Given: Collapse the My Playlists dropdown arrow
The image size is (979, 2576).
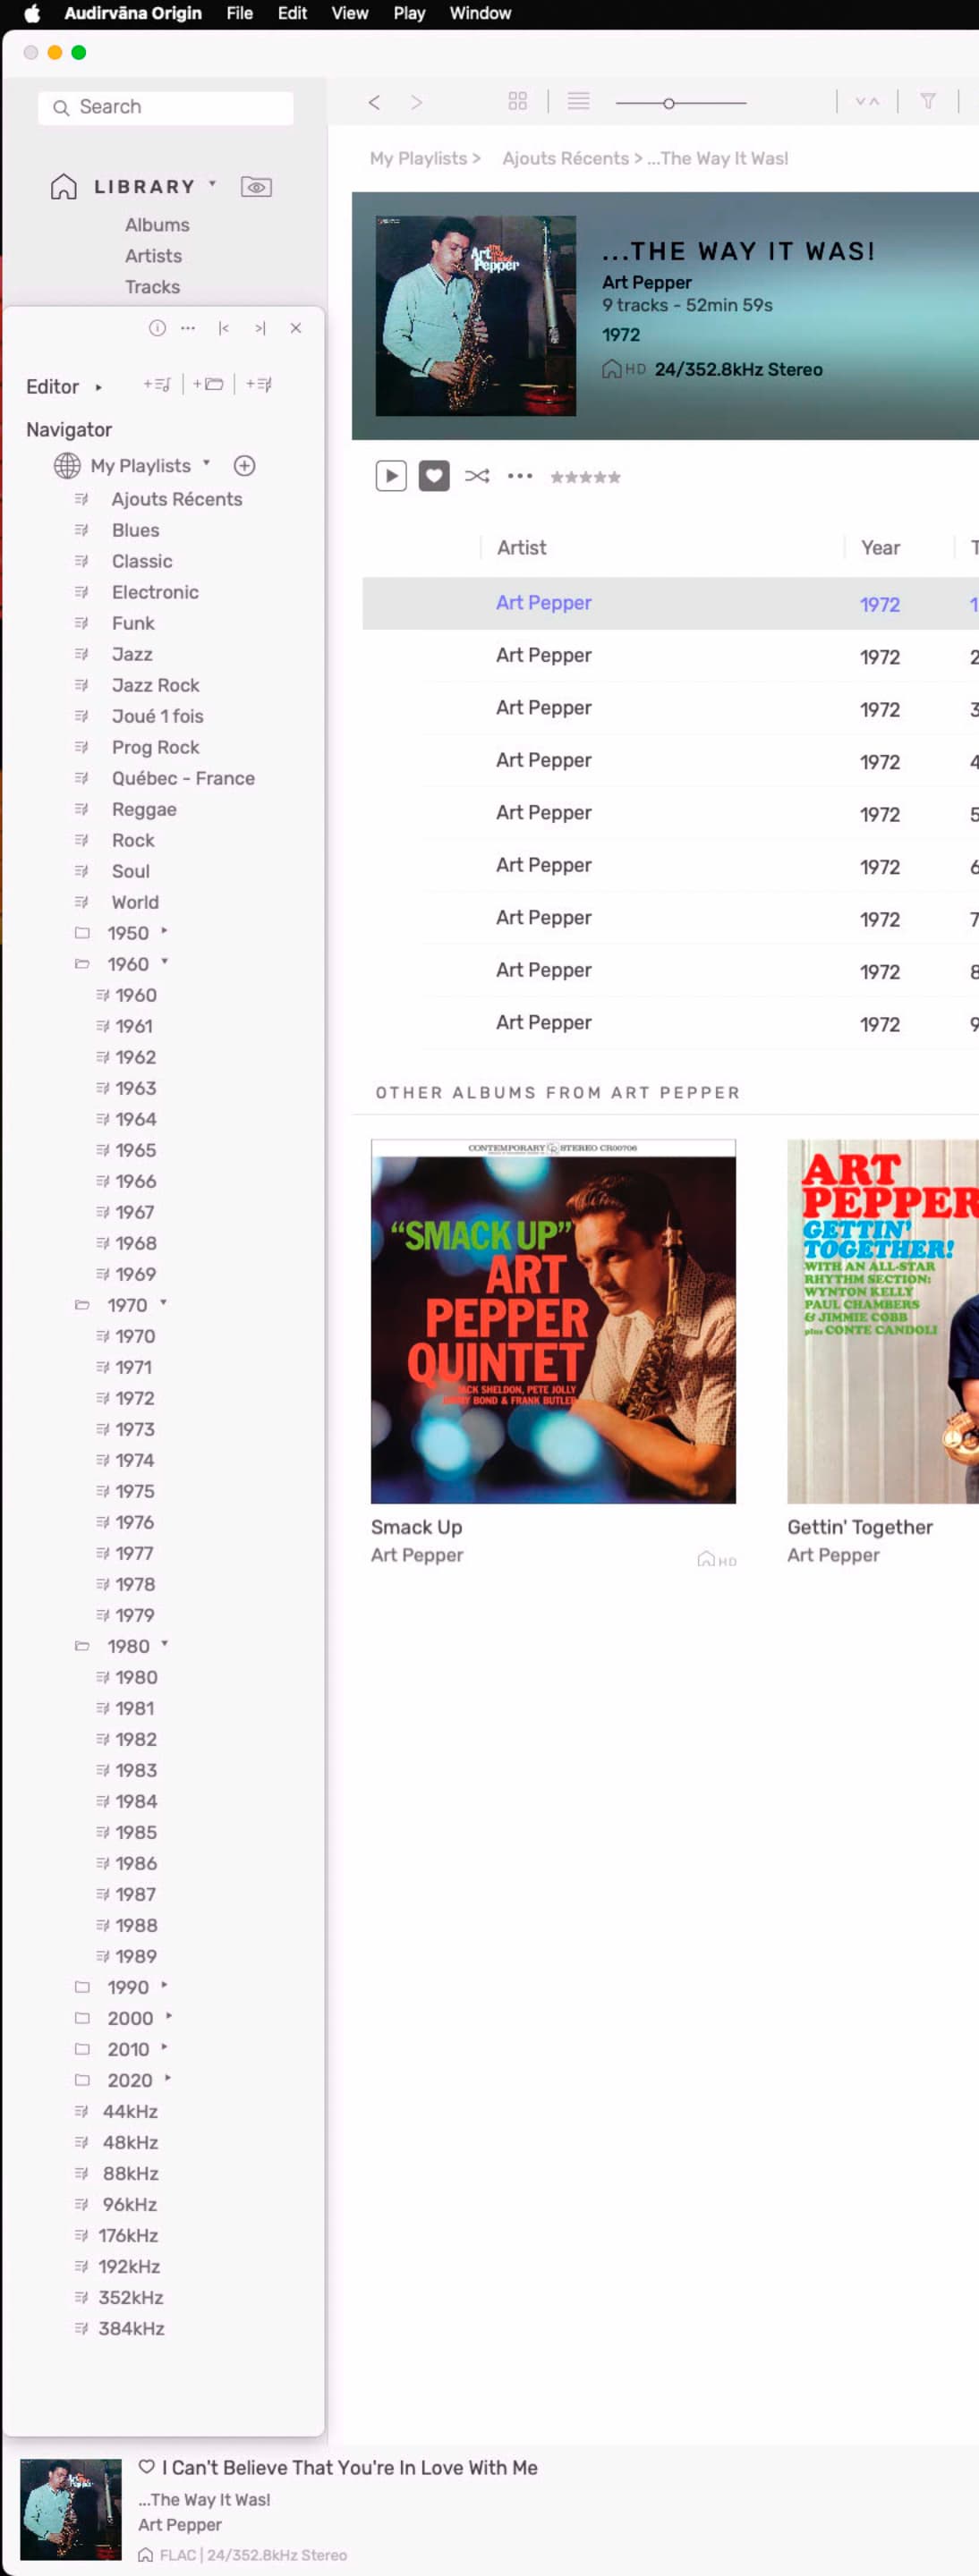Looking at the screenshot, I should coord(206,463).
